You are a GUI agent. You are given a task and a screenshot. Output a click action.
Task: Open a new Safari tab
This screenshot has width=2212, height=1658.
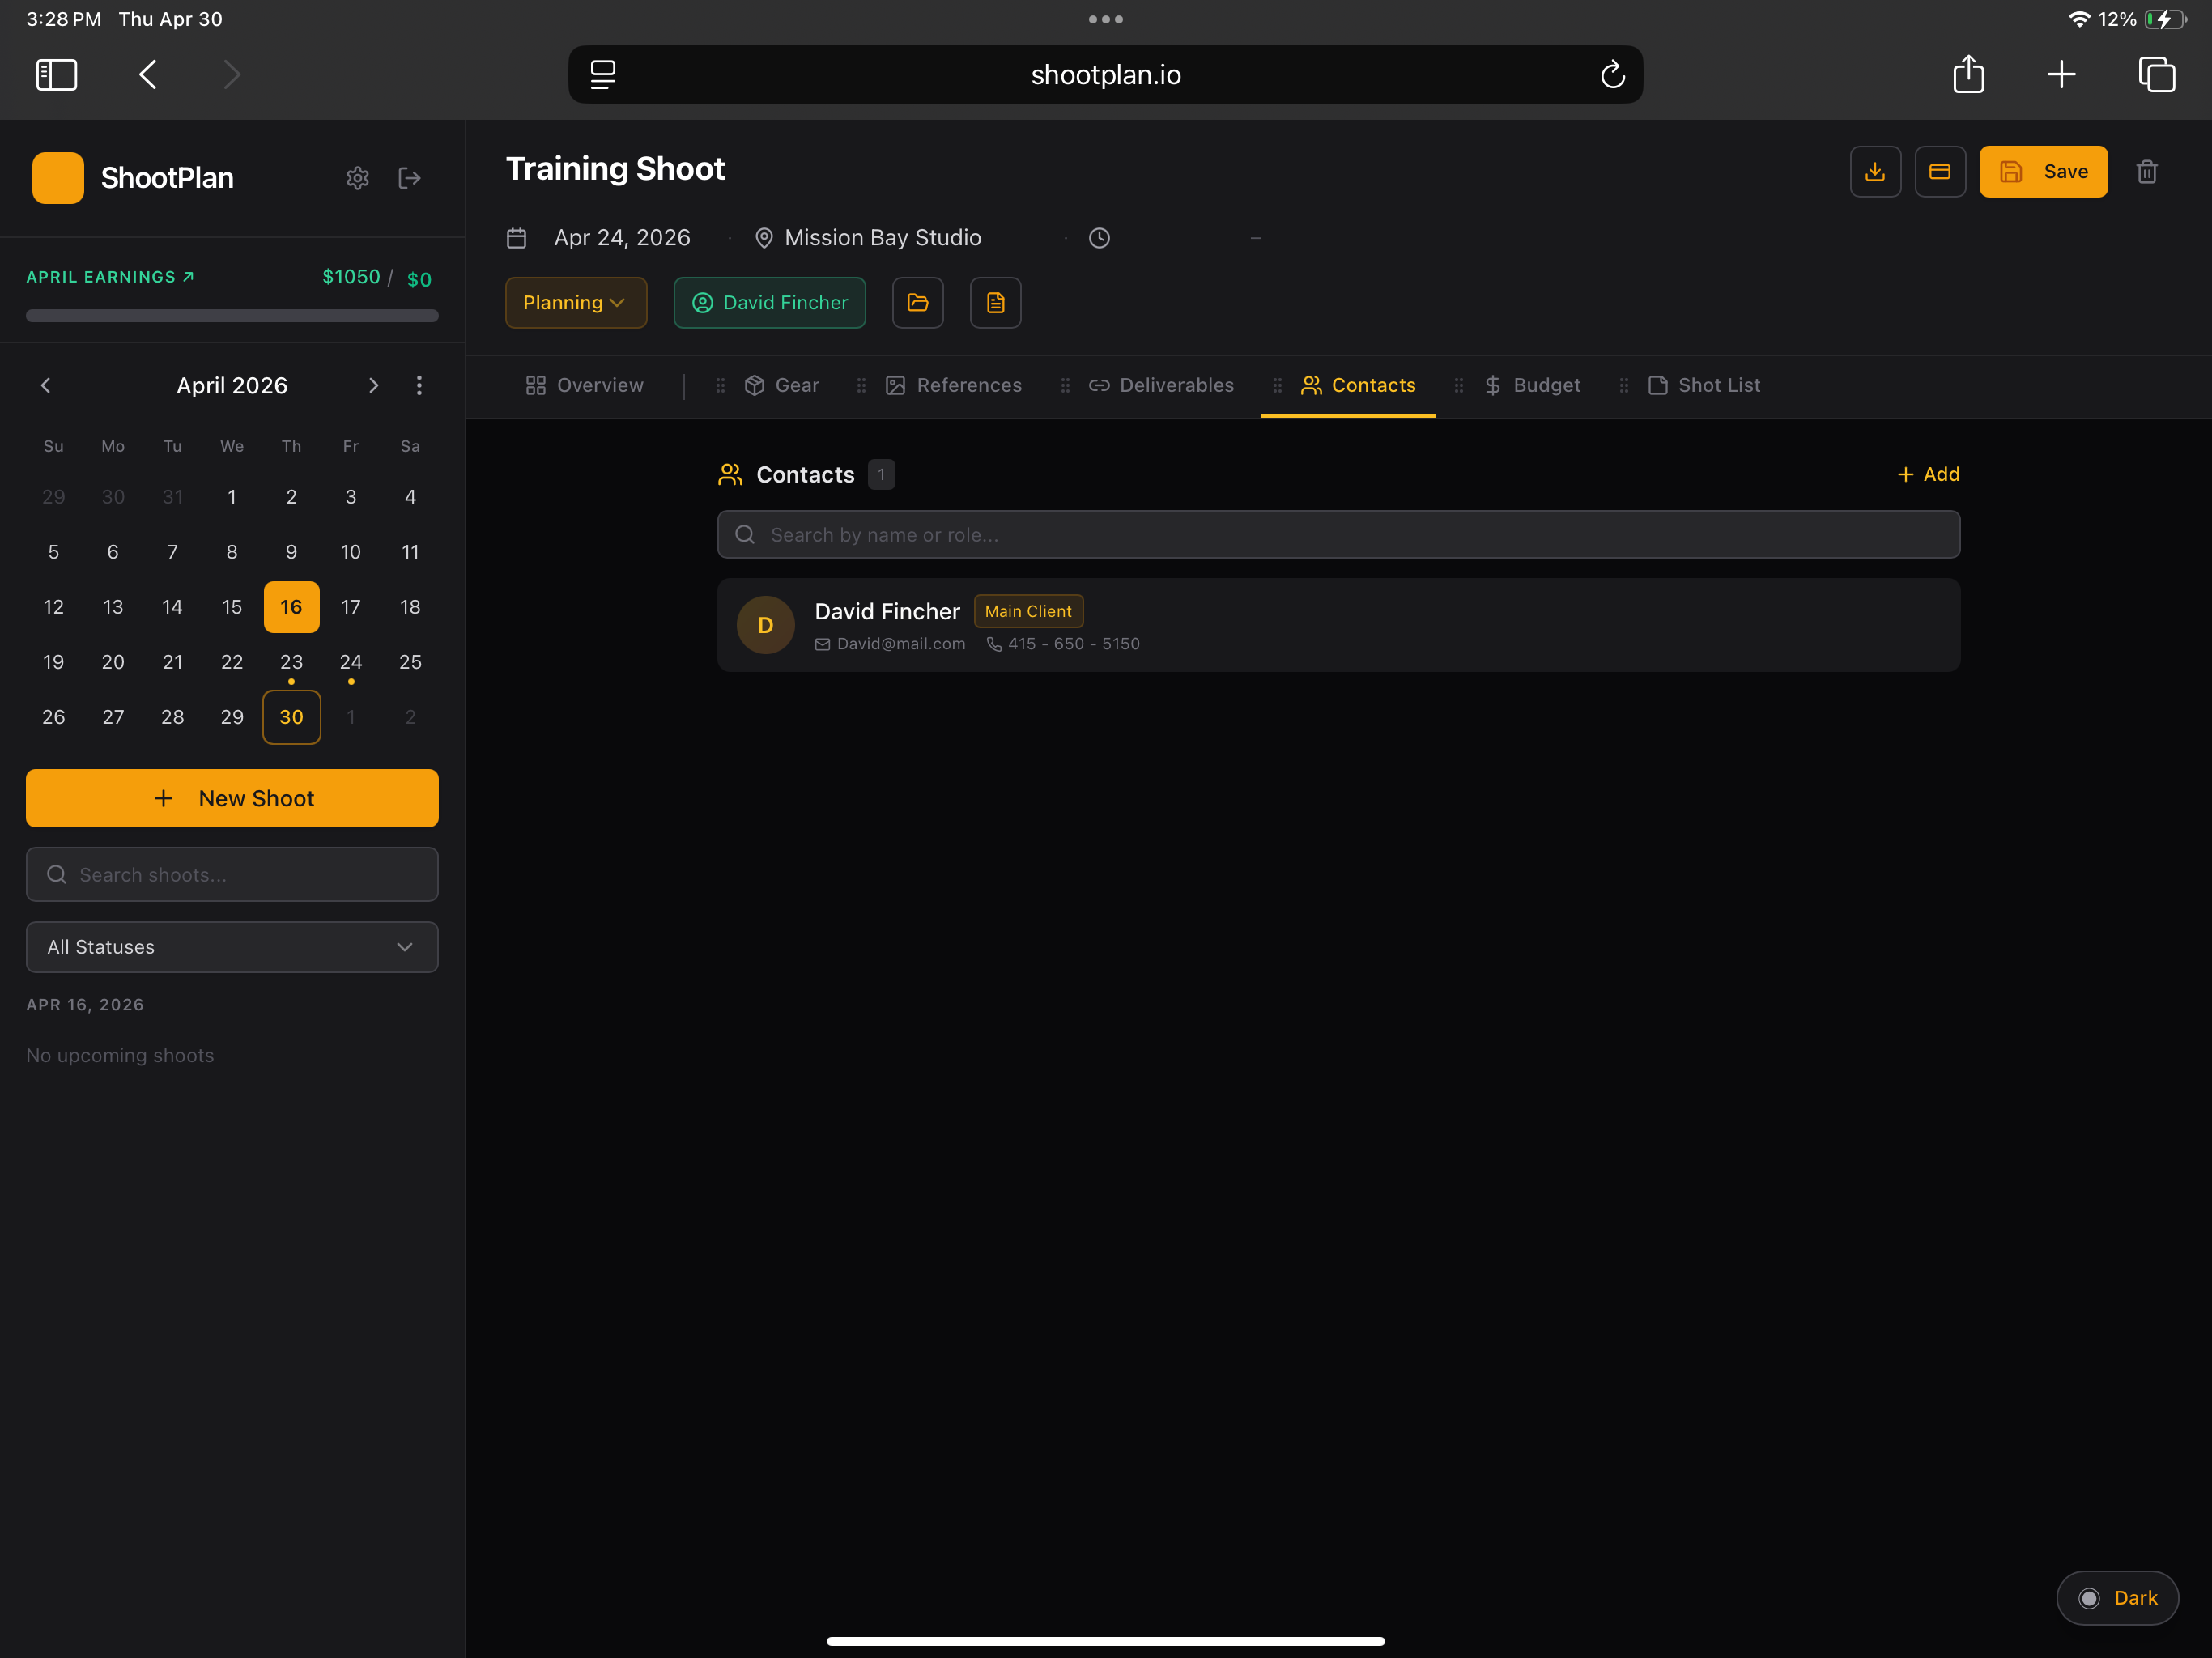click(2061, 74)
